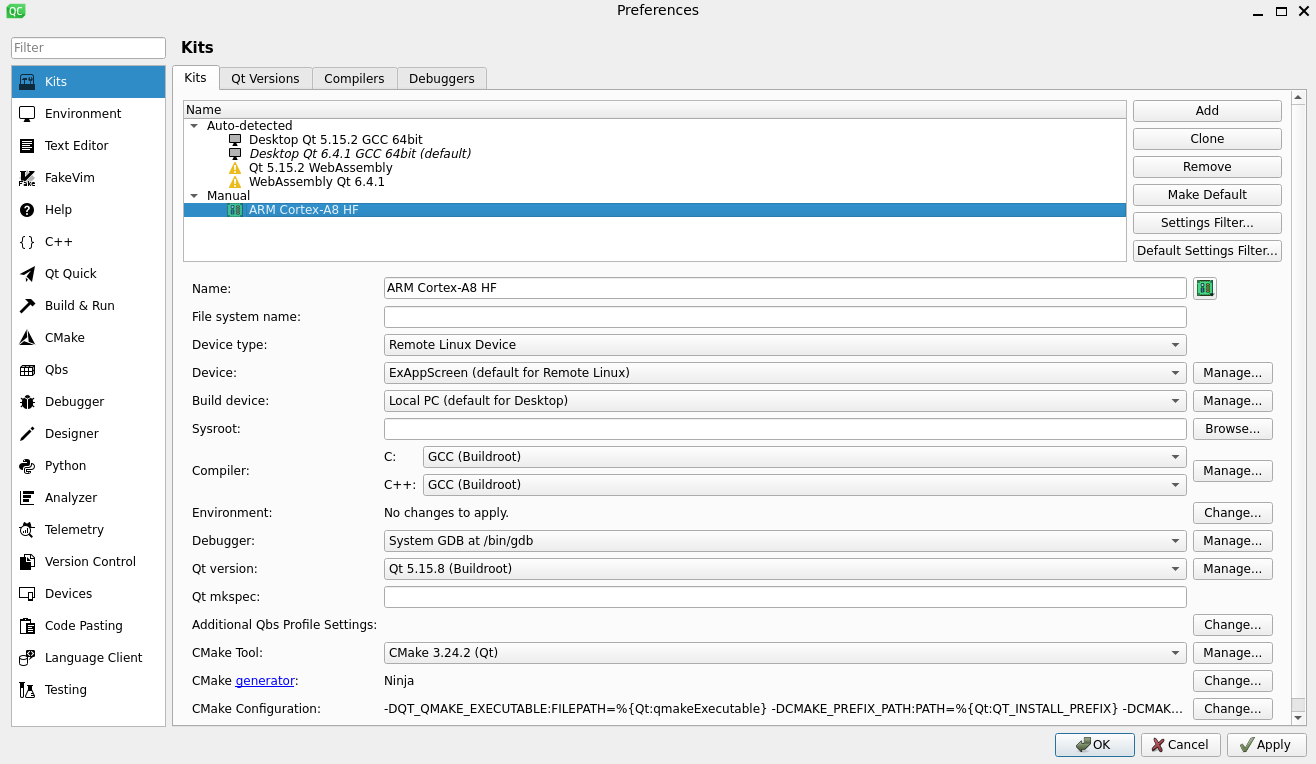The width and height of the screenshot is (1316, 764).
Task: Open Devices settings icon
Action: [x=27, y=594]
